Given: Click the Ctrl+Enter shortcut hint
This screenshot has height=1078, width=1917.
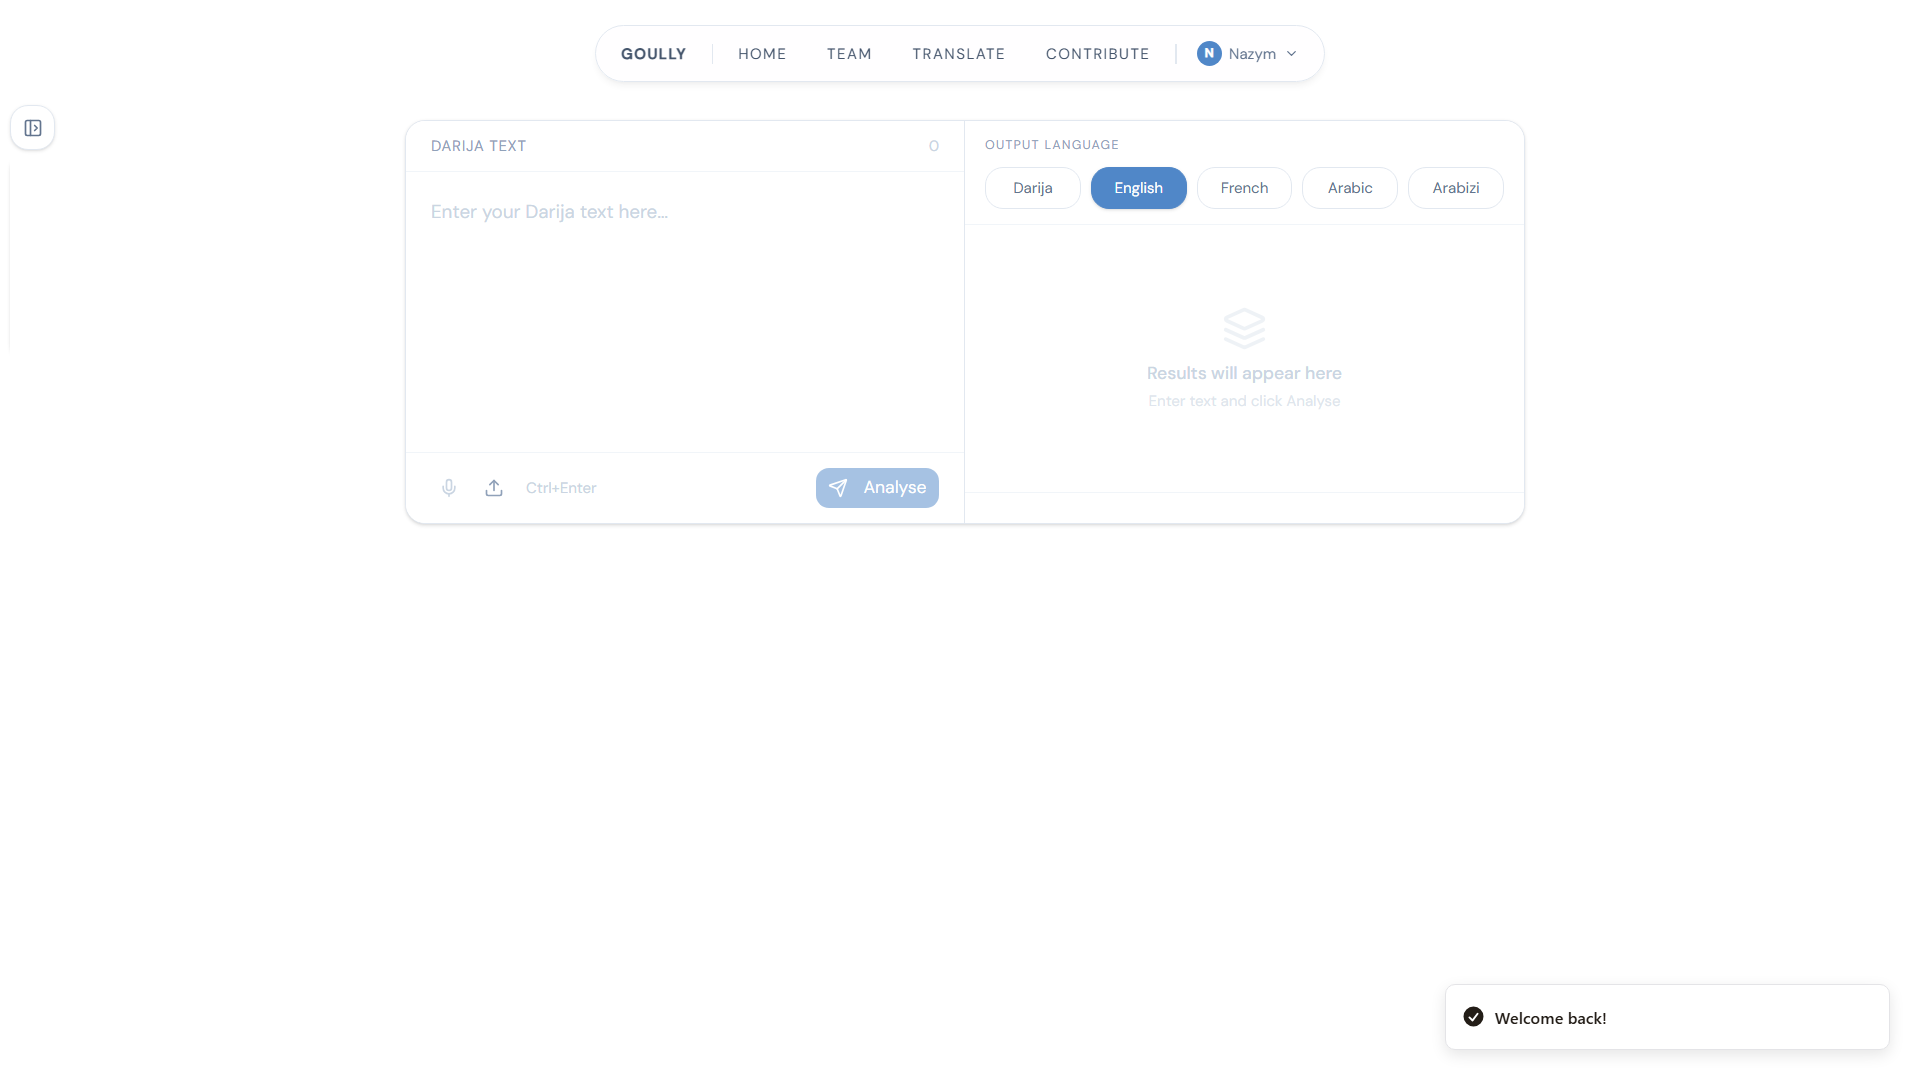Looking at the screenshot, I should (561, 488).
